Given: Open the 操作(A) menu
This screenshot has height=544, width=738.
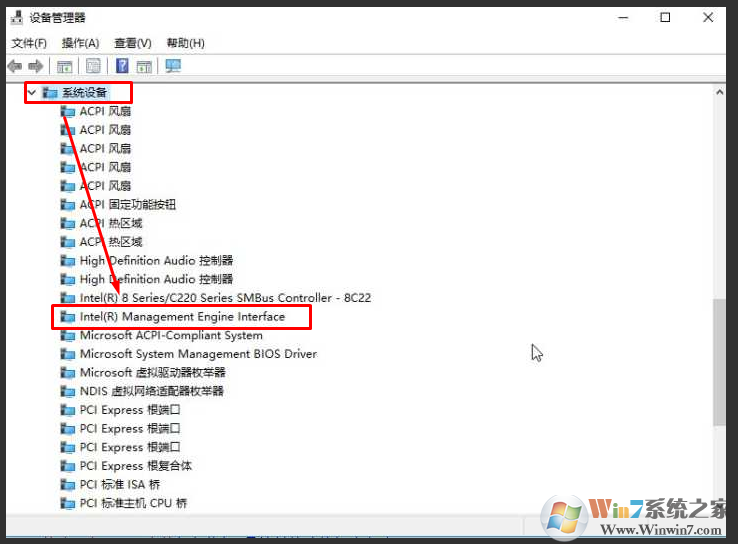Looking at the screenshot, I should click(80, 43).
